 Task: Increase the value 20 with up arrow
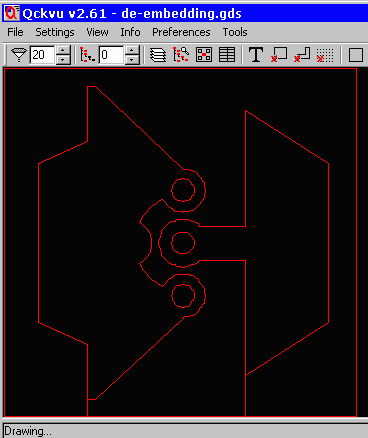63,50
